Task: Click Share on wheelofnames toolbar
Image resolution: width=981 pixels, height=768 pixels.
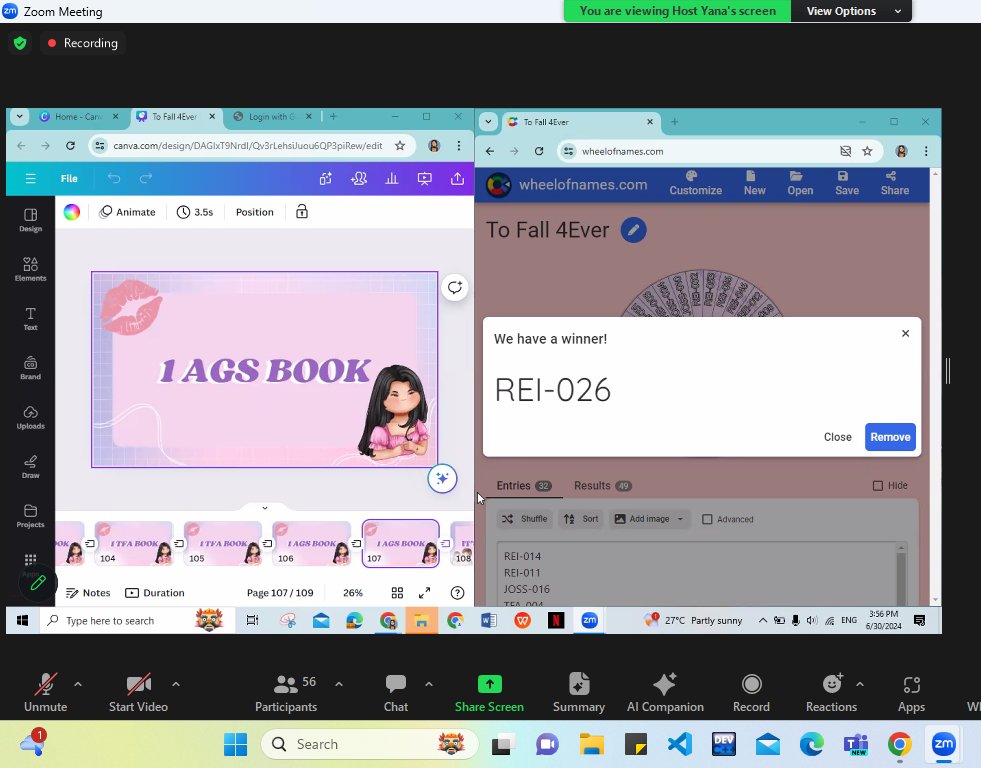Action: pos(895,183)
